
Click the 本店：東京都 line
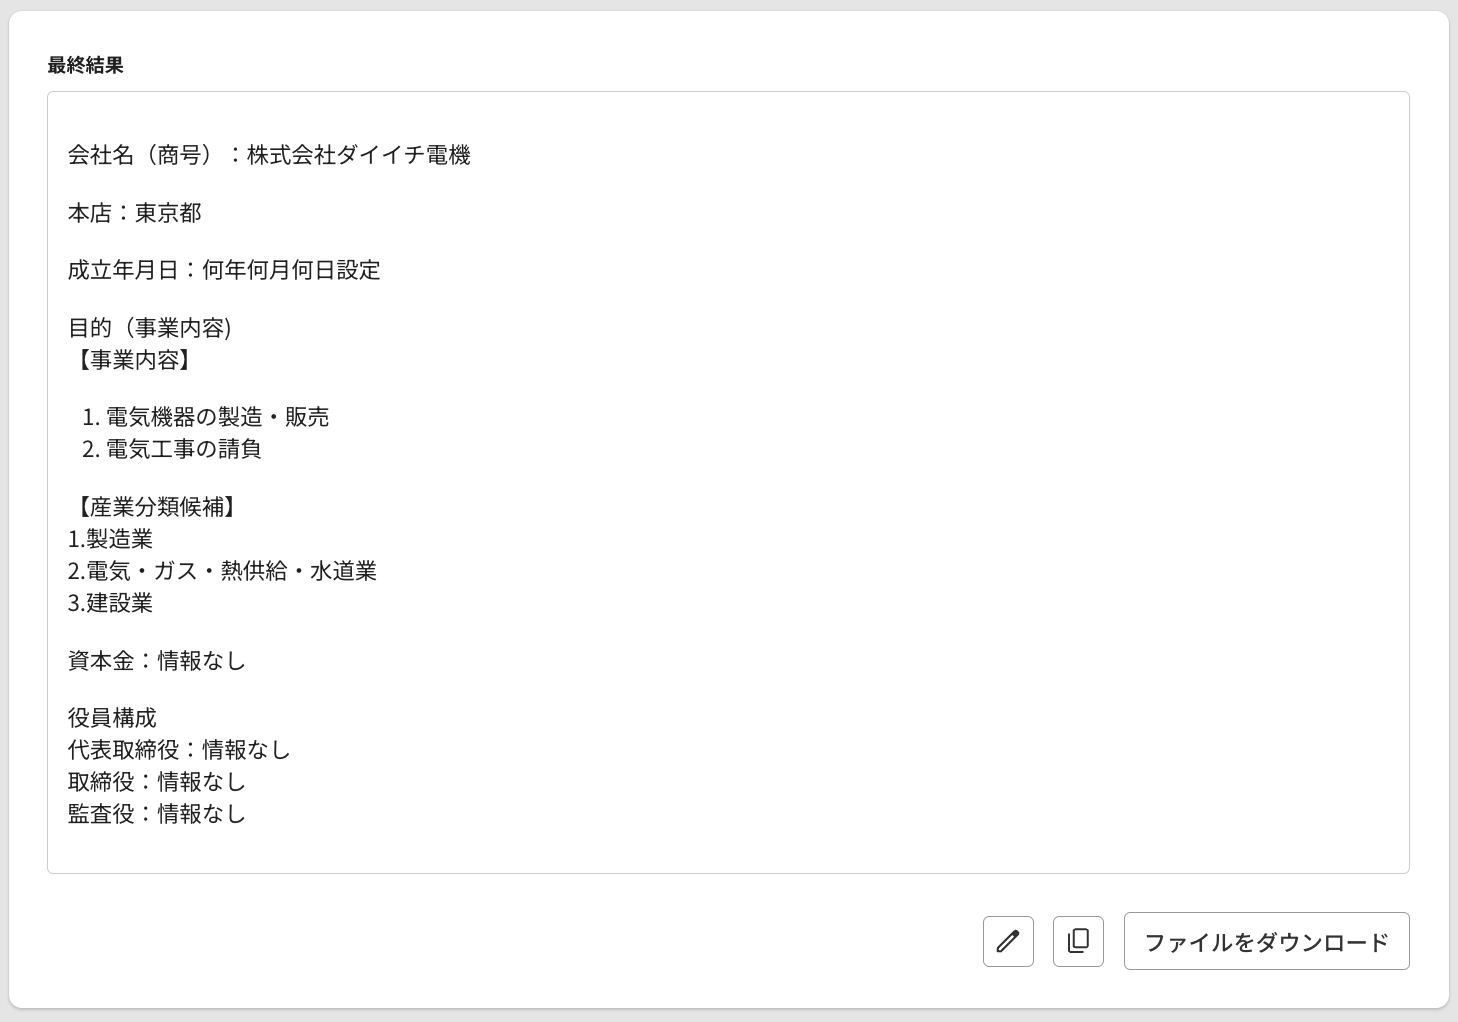(135, 213)
